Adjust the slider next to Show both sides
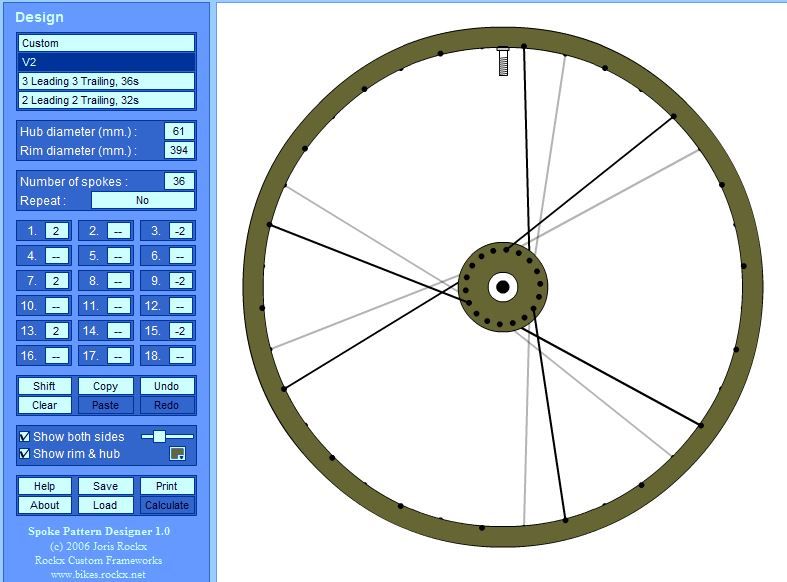 coord(159,436)
